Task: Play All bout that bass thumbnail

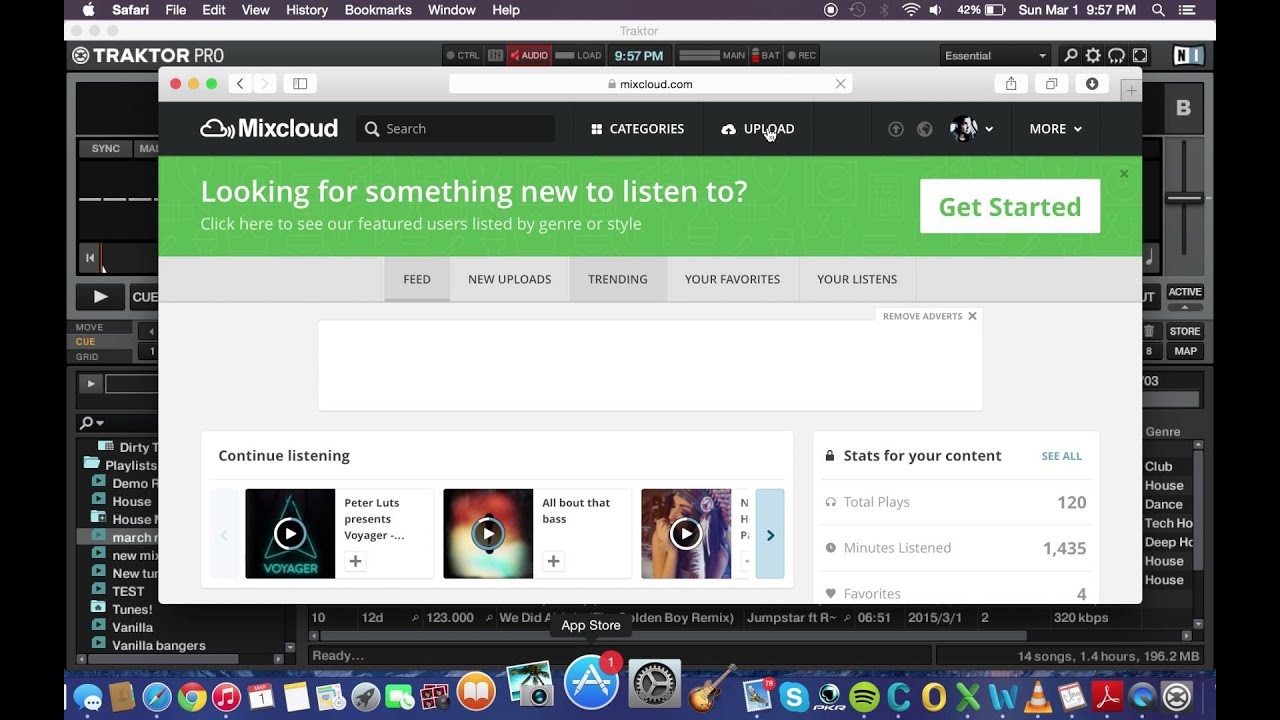Action: tap(488, 534)
